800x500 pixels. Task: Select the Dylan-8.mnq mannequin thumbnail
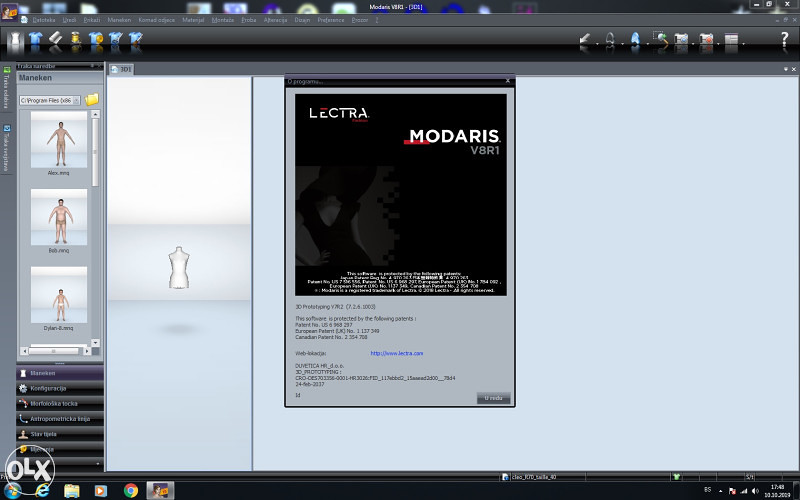[x=59, y=295]
